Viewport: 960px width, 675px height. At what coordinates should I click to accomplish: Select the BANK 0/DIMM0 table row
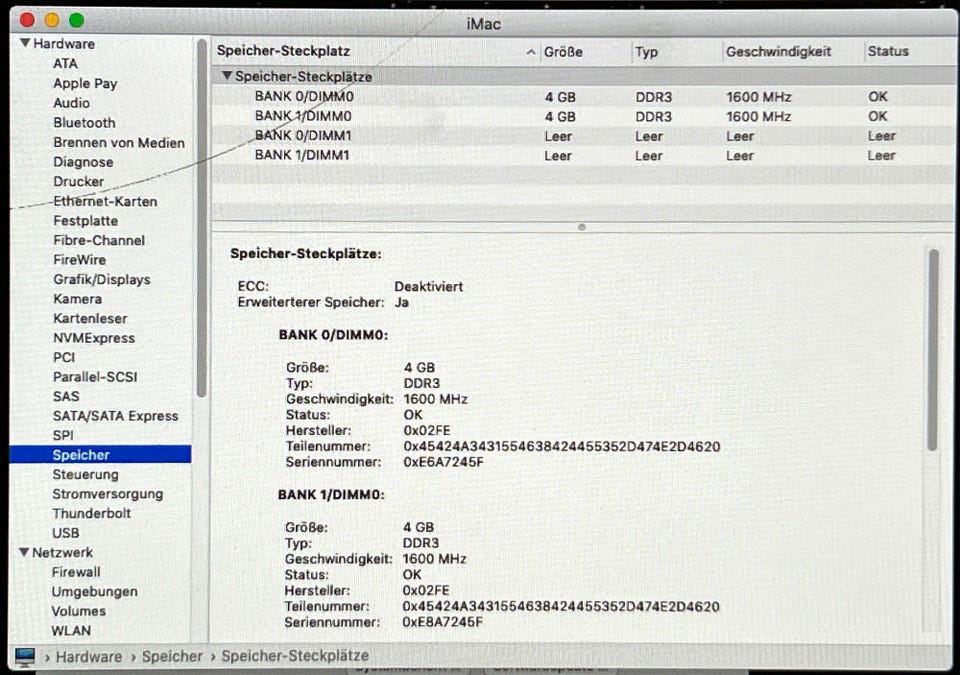coord(583,97)
